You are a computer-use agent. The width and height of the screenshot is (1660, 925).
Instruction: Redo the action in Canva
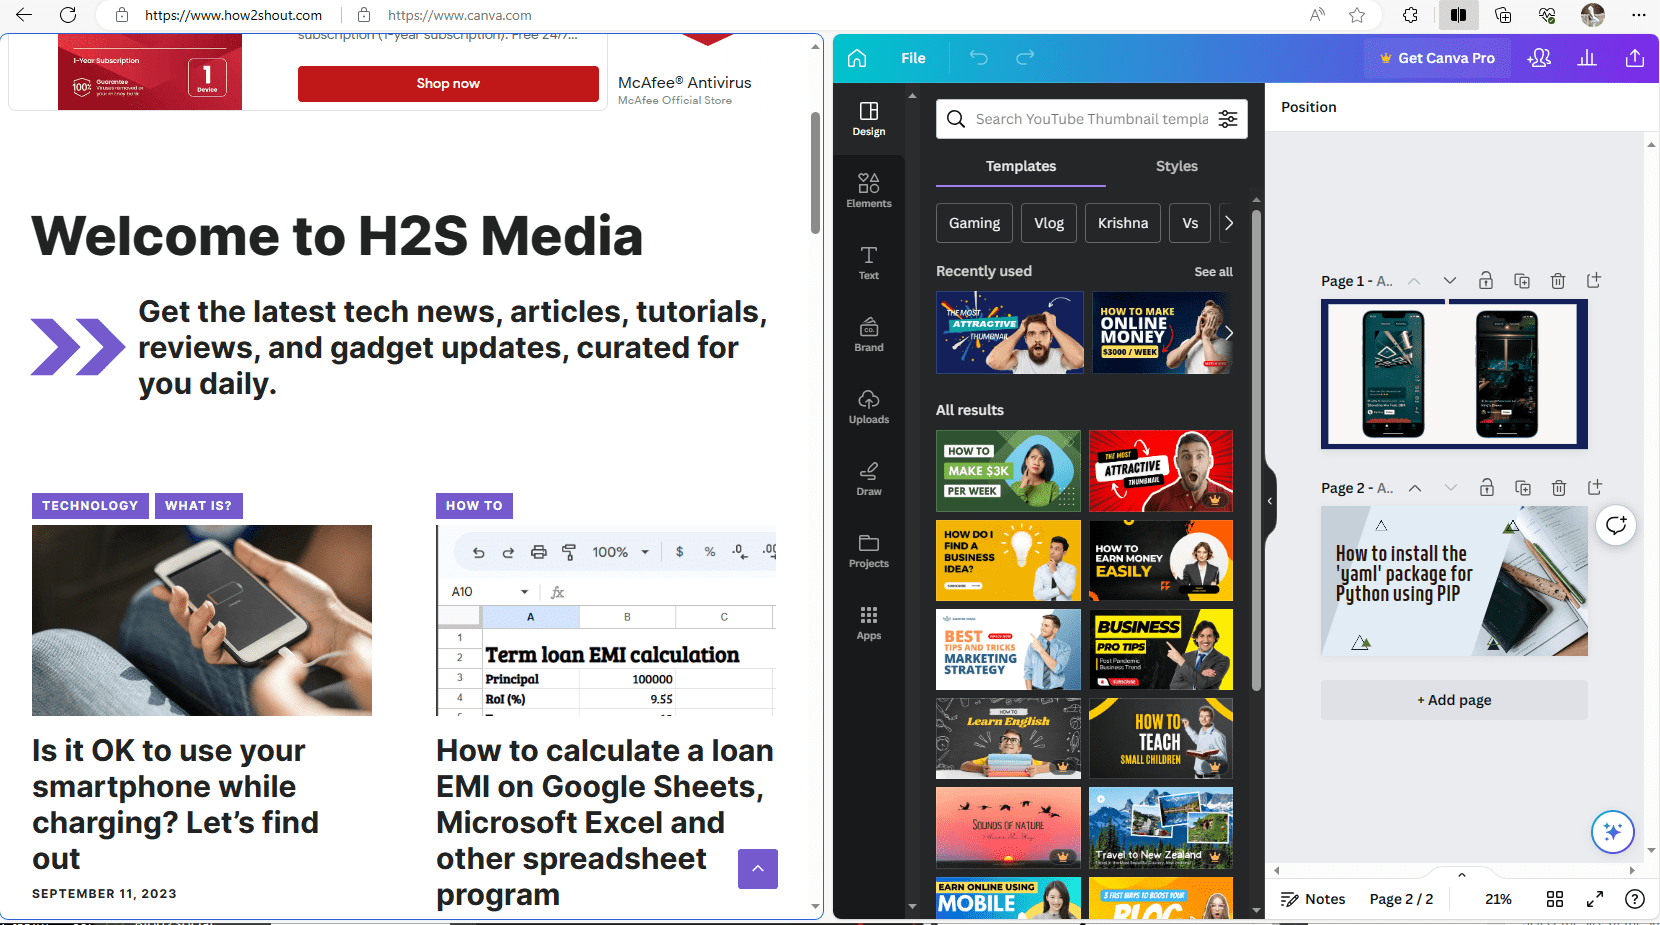1025,58
